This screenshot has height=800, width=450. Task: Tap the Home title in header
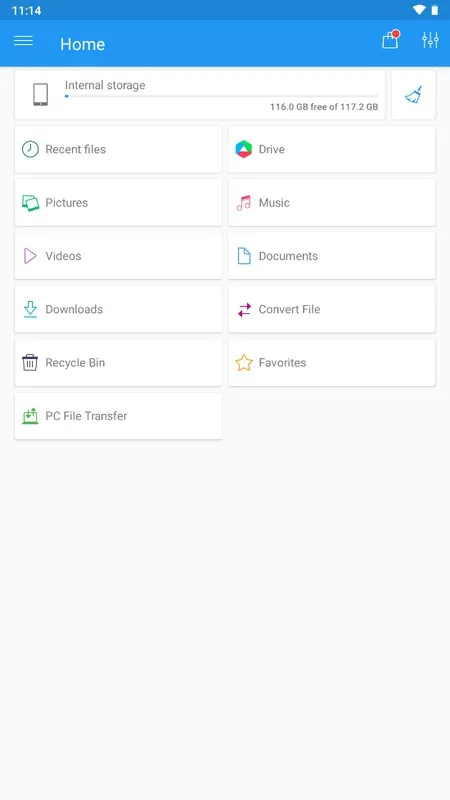tap(83, 44)
